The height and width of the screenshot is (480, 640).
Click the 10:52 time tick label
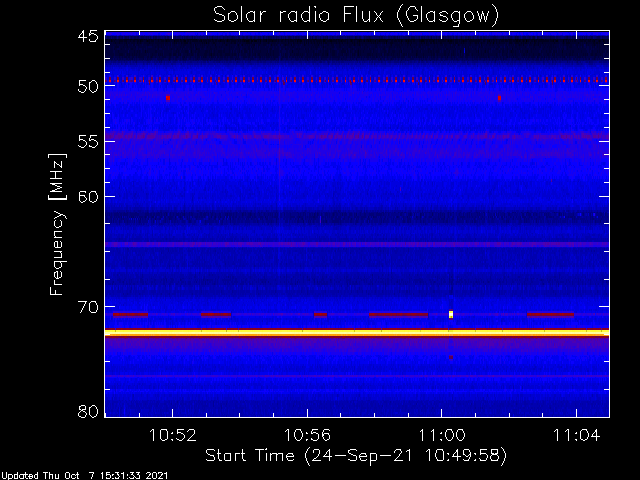173,435
